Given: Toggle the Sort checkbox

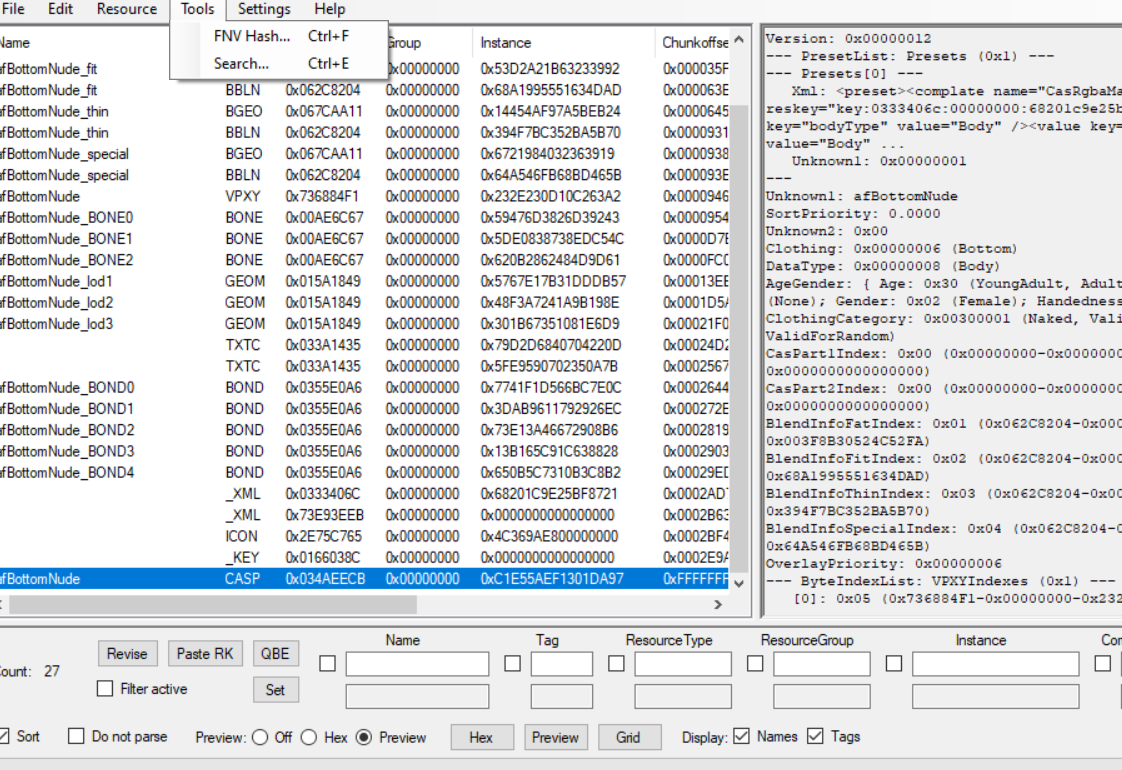Looking at the screenshot, I should [x=4, y=736].
